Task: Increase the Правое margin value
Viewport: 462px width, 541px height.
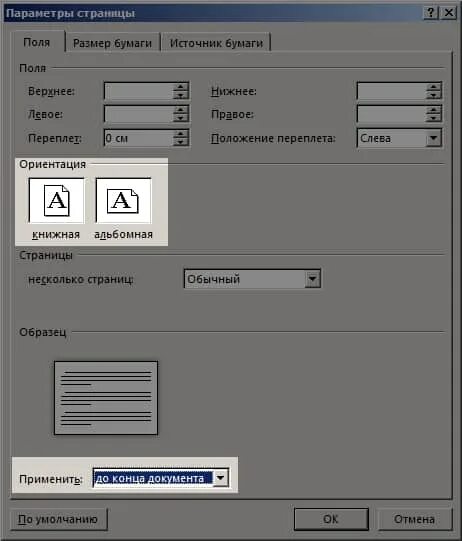Action: [x=434, y=110]
